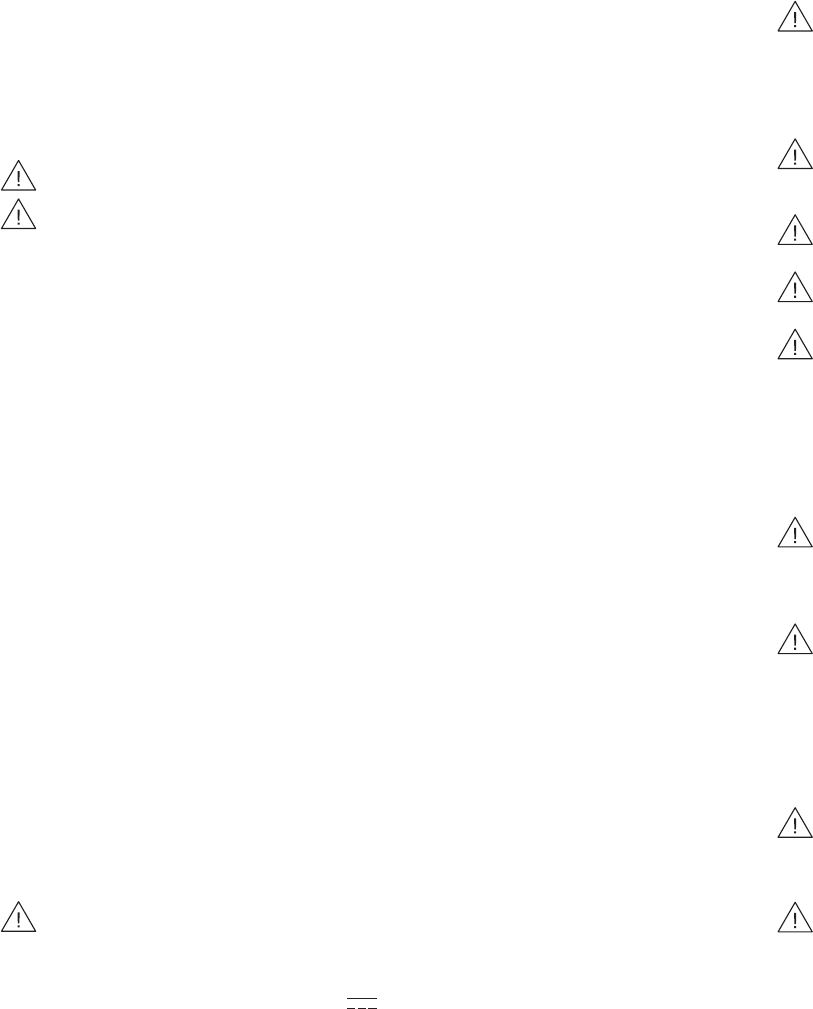Click the third warning icon from top on the right
The width and height of the screenshot is (813, 1009).
[x=795, y=230]
